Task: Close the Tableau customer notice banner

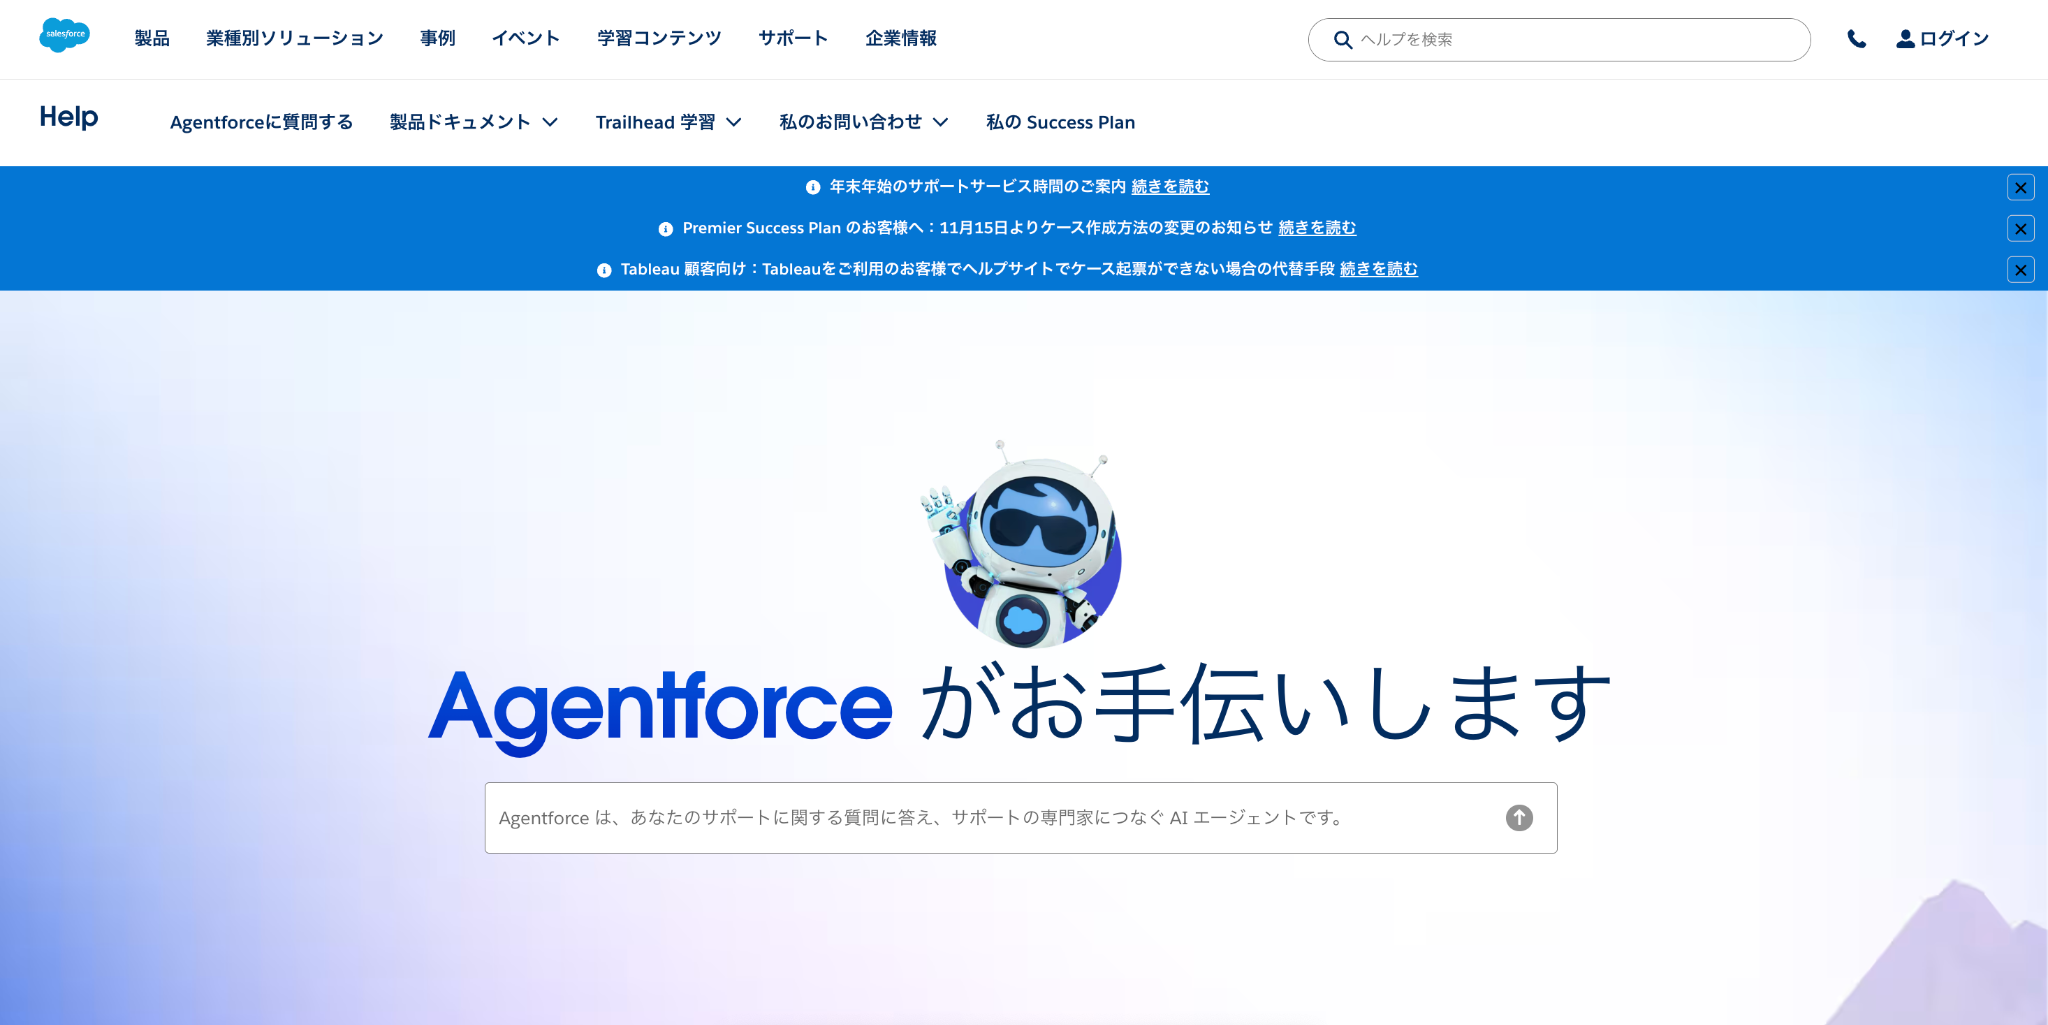Action: tap(2020, 270)
